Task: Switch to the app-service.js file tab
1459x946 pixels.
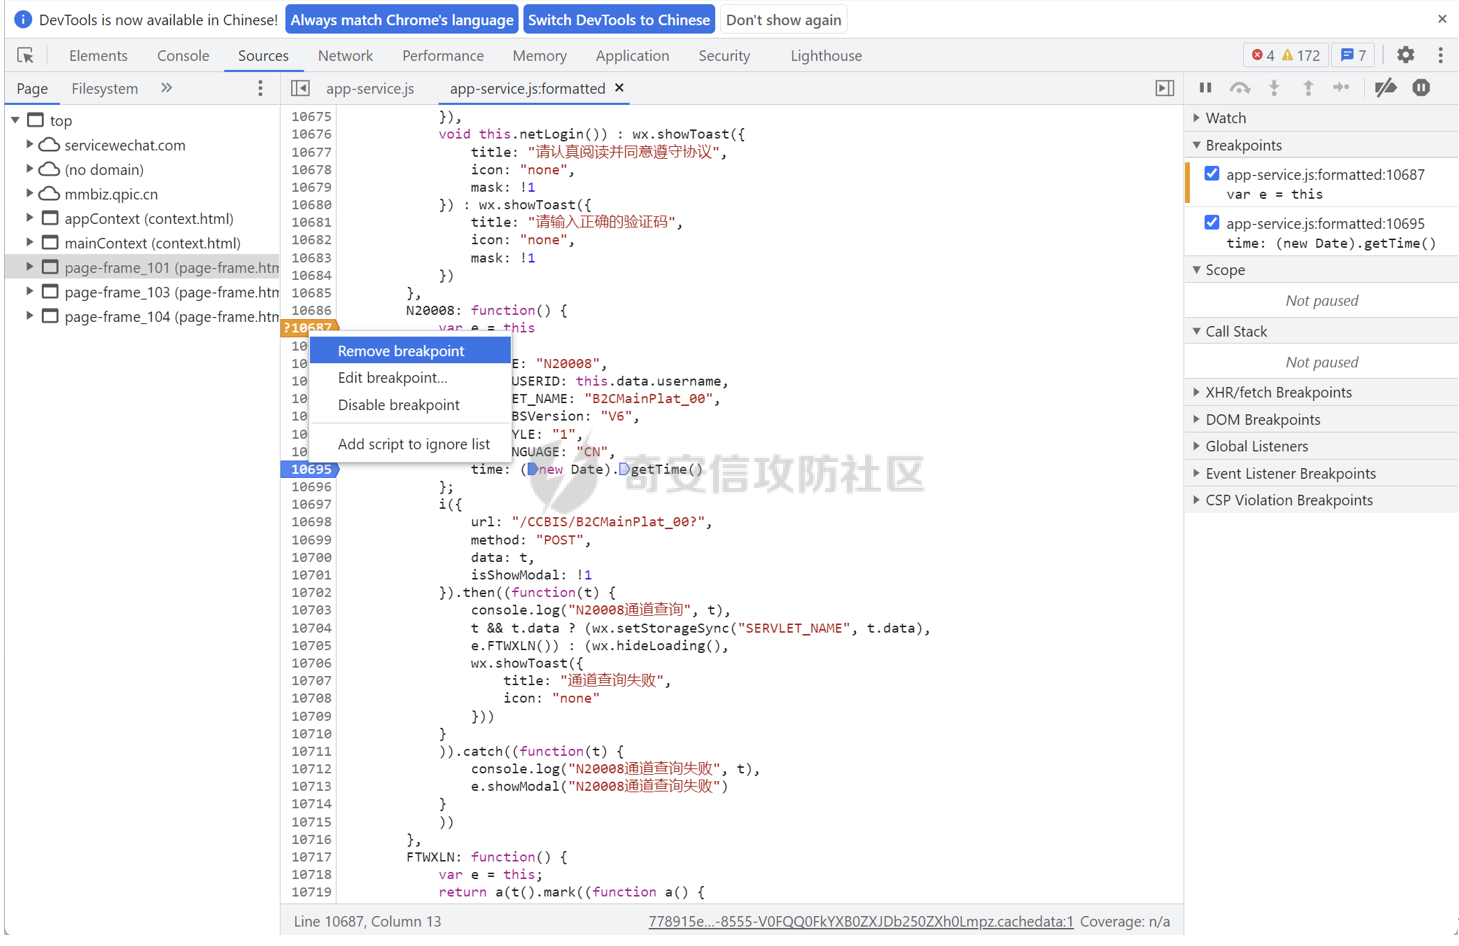Action: (x=370, y=88)
